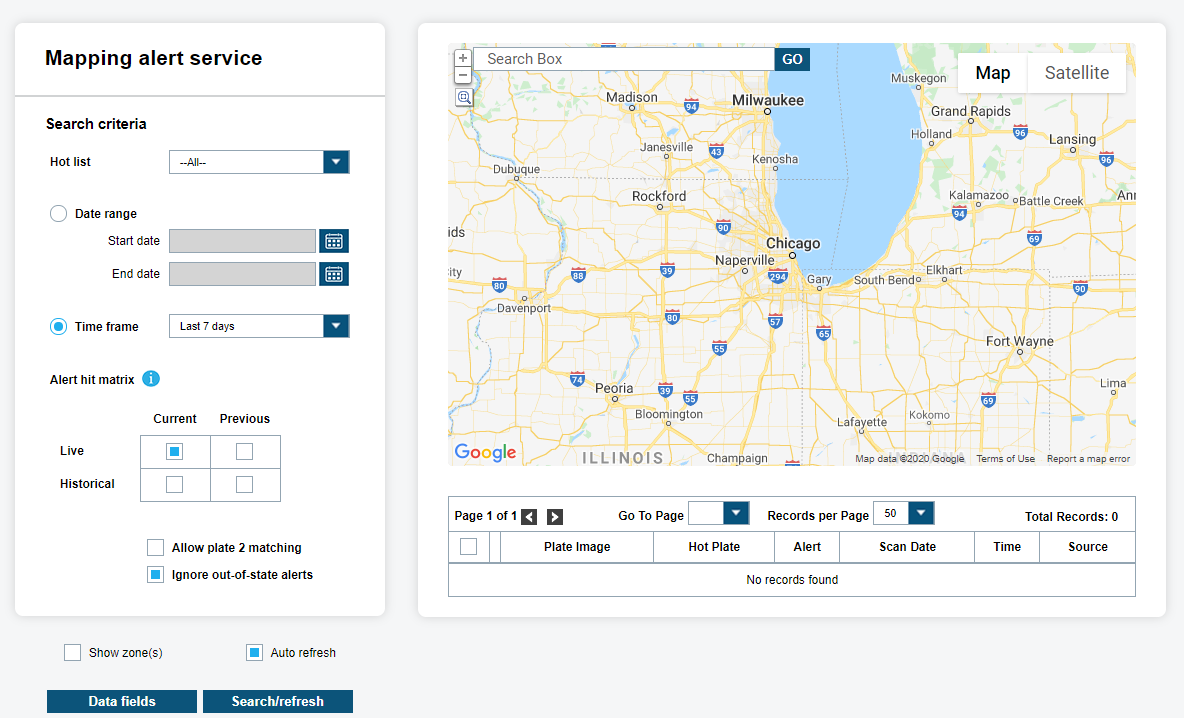Viewport: 1184px width, 718px height.
Task: Click the Search/refresh button
Action: (277, 702)
